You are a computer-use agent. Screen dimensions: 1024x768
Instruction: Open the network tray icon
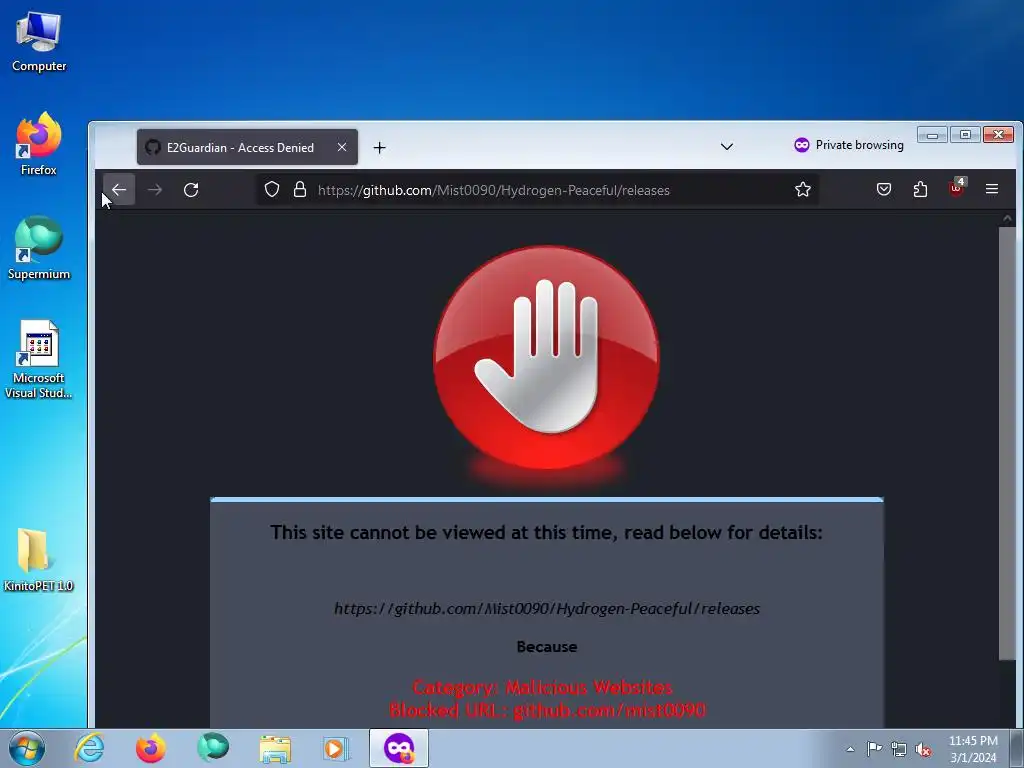pos(899,749)
